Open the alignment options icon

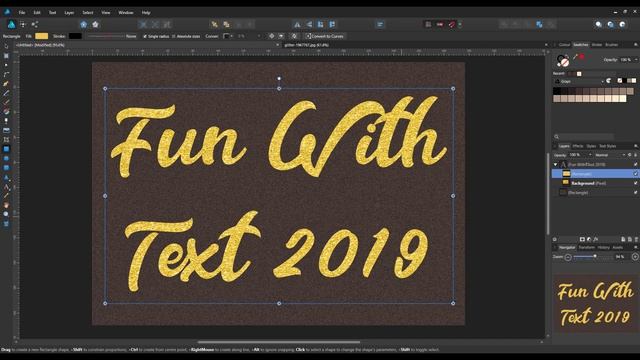[380, 24]
